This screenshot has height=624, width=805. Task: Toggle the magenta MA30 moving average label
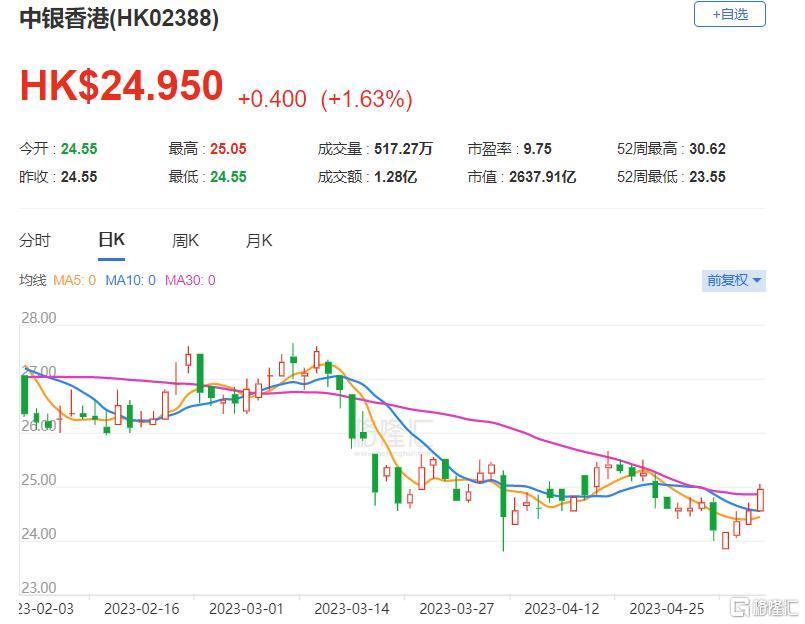pos(190,280)
